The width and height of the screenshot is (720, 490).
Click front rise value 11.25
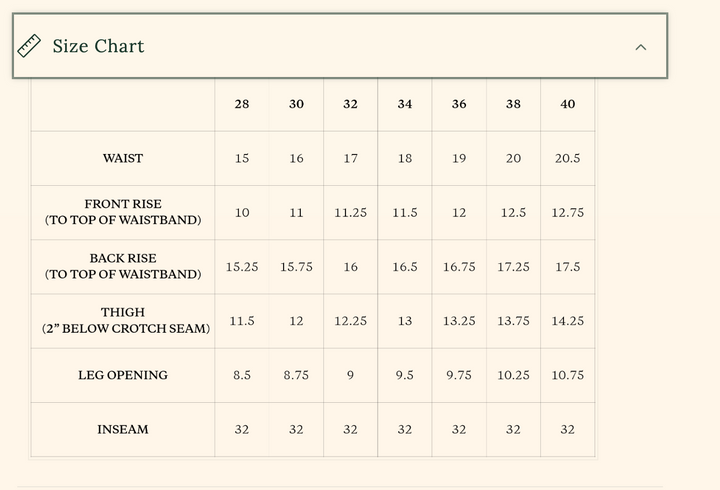point(350,212)
